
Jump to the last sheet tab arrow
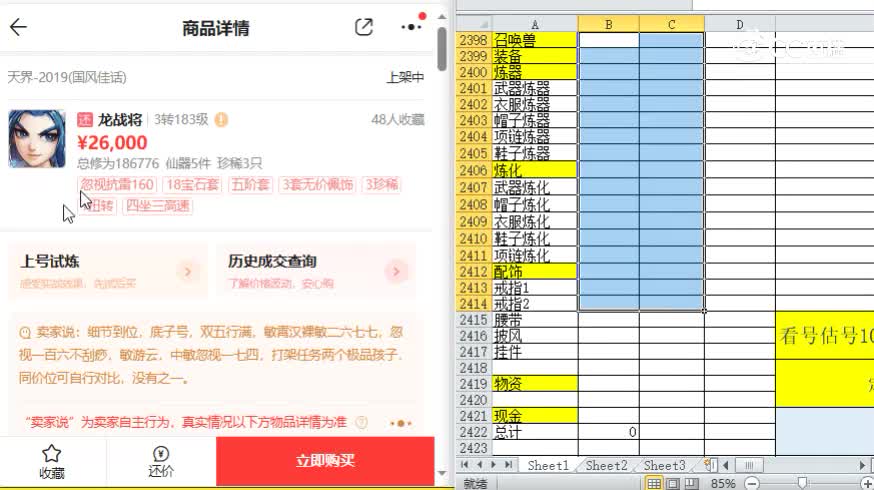click(508, 465)
